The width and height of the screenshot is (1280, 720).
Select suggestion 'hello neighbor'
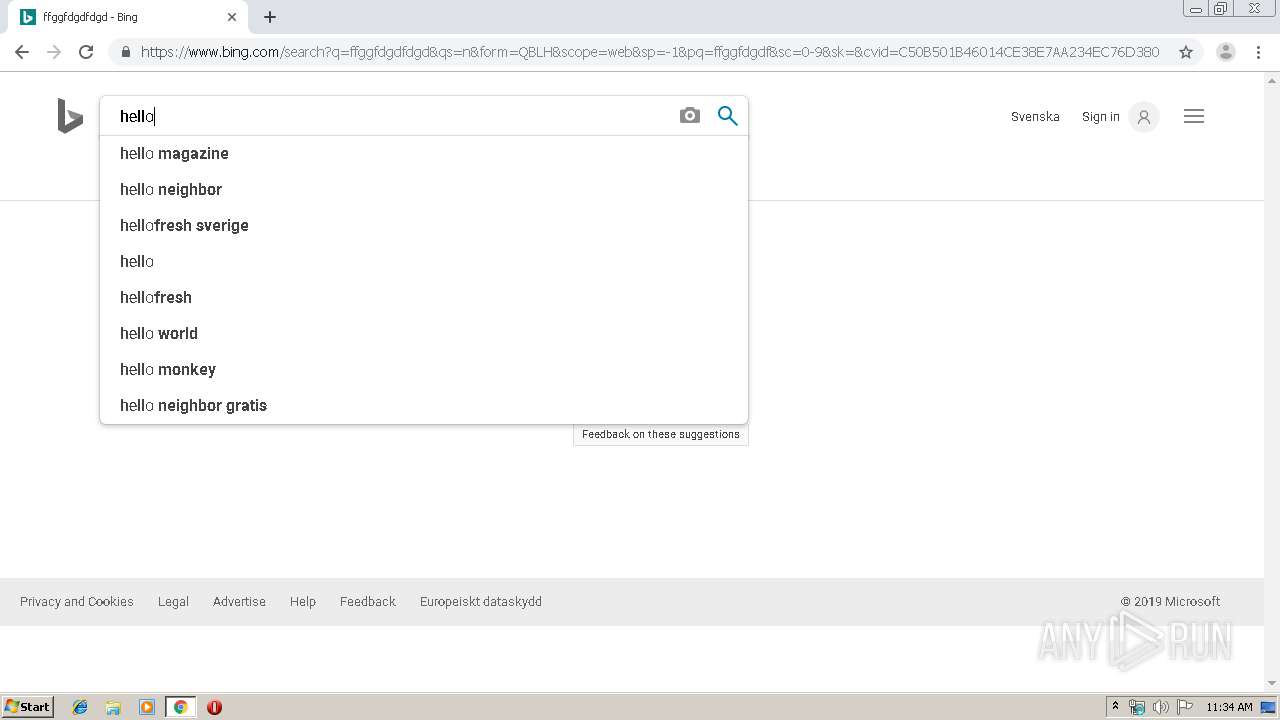424,189
